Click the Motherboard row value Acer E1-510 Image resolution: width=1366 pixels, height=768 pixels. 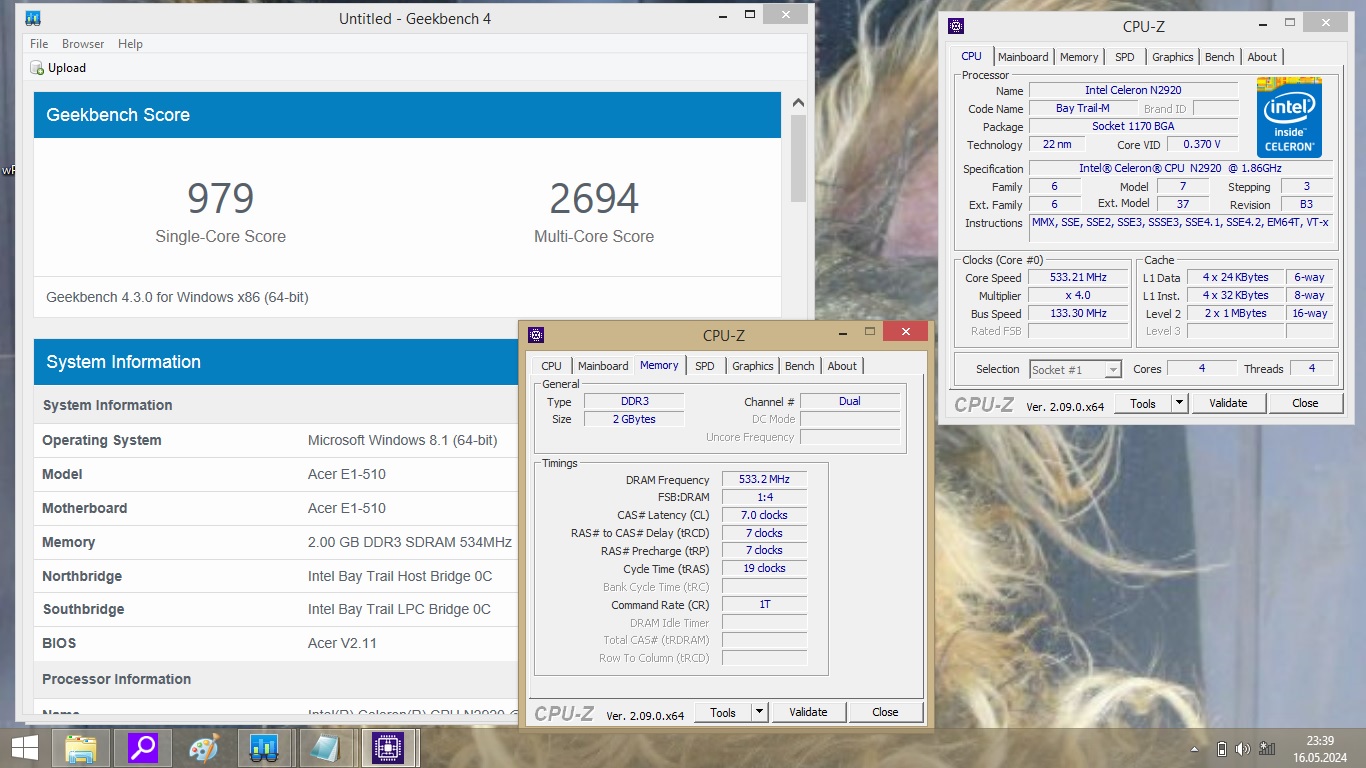tap(347, 508)
